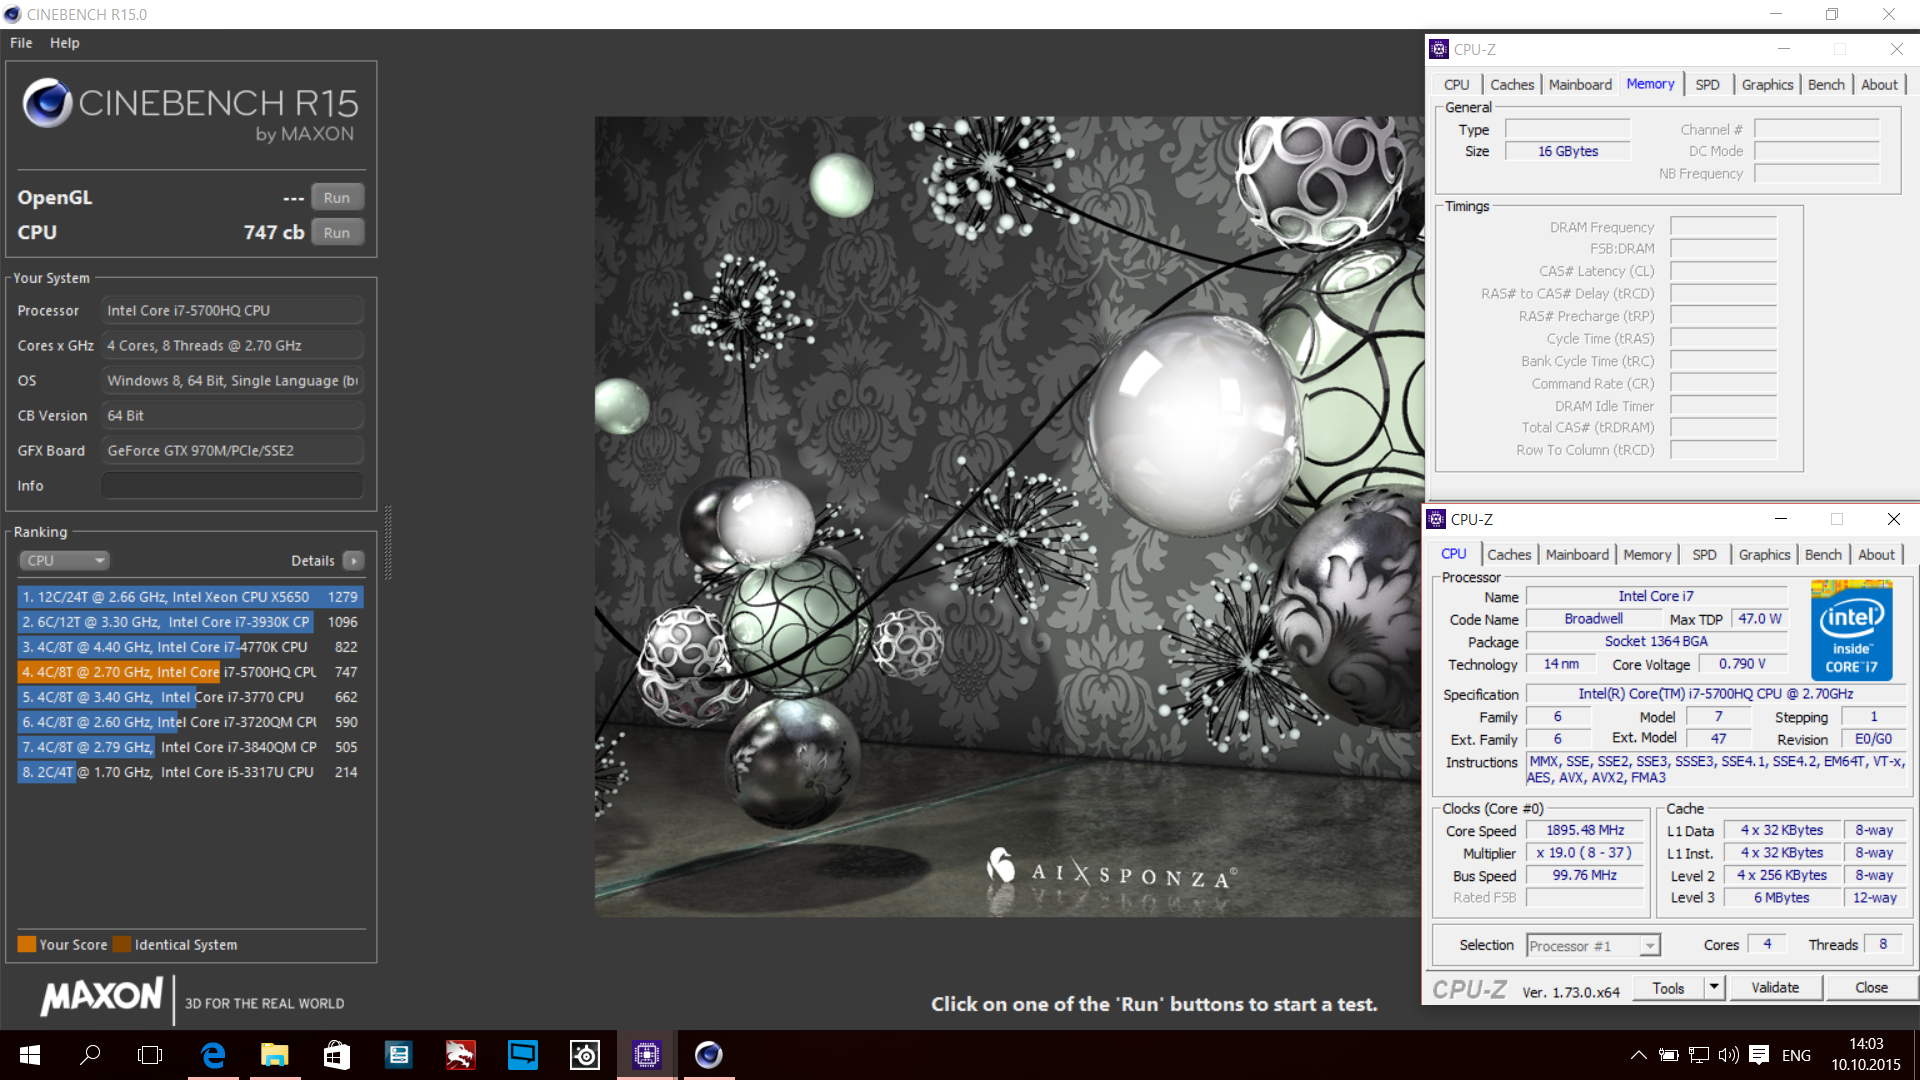Click the Your Score orange legend swatch
1920x1080 pixels.
27,944
